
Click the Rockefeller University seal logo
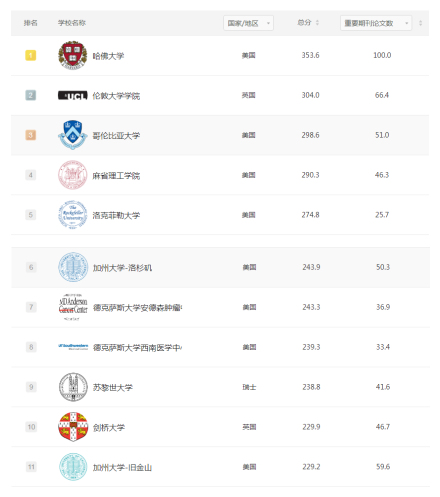coord(73,215)
